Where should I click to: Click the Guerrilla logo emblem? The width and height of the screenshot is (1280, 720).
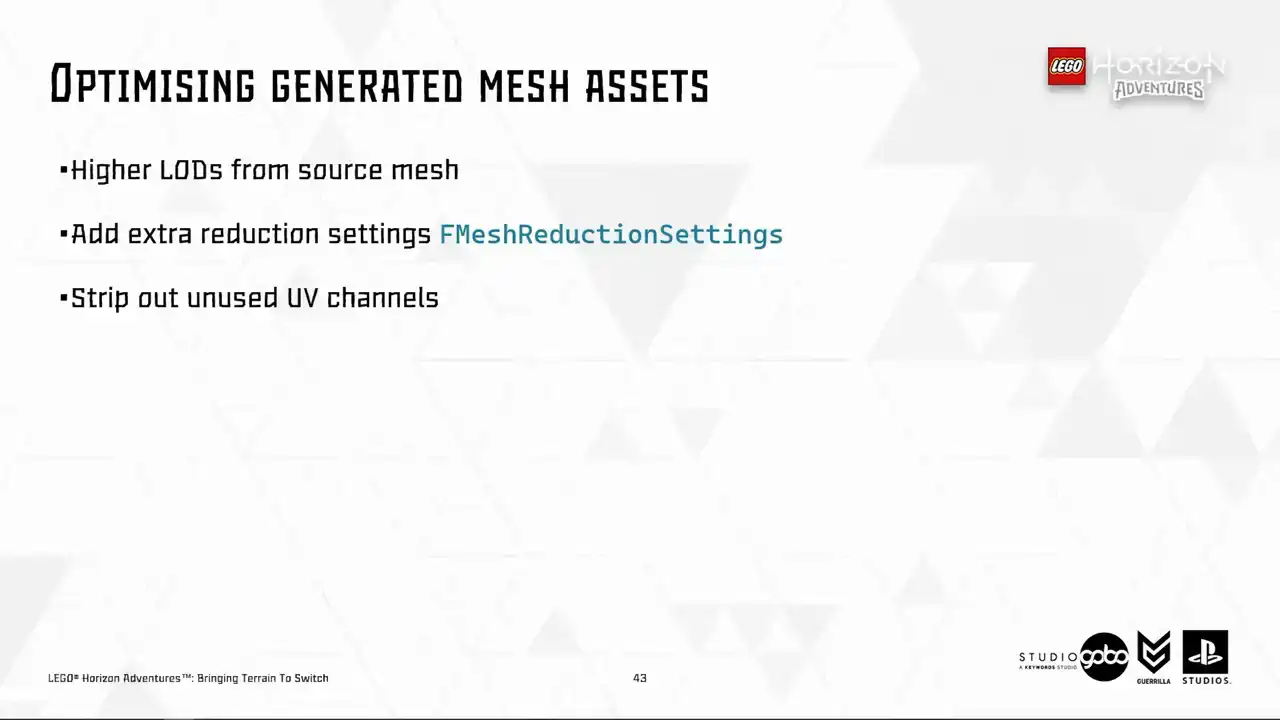(x=1154, y=652)
